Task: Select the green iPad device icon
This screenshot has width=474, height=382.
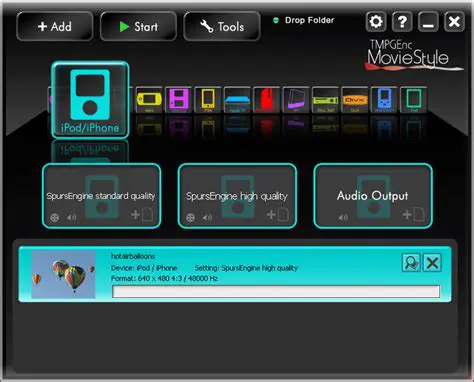Action: (413, 100)
